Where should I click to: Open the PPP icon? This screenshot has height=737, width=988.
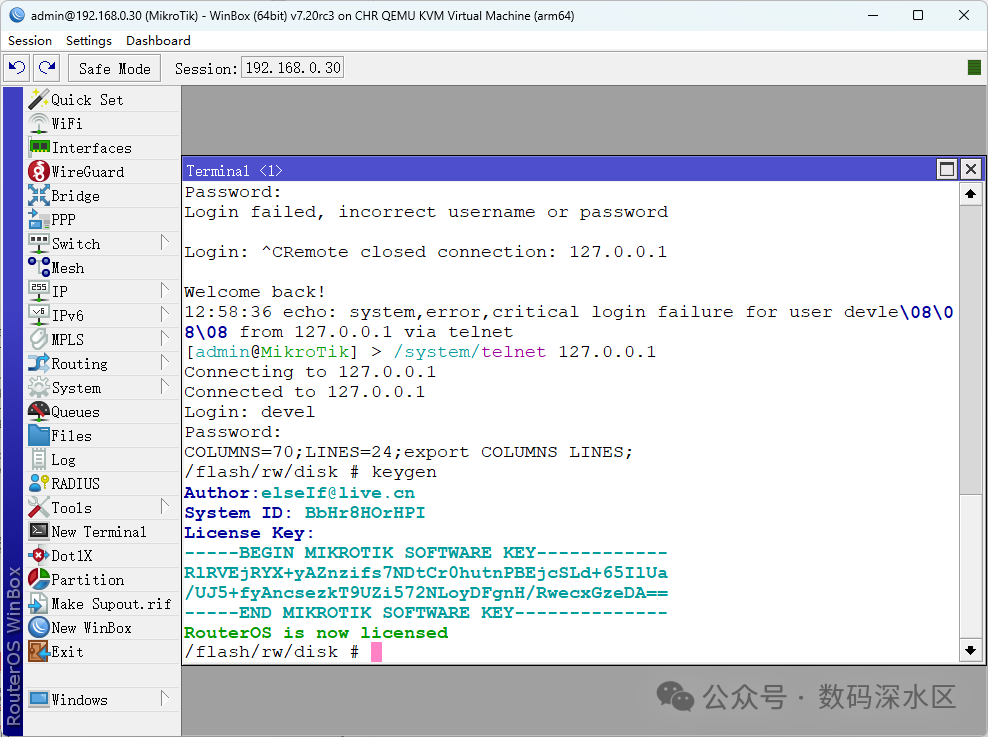(38, 219)
